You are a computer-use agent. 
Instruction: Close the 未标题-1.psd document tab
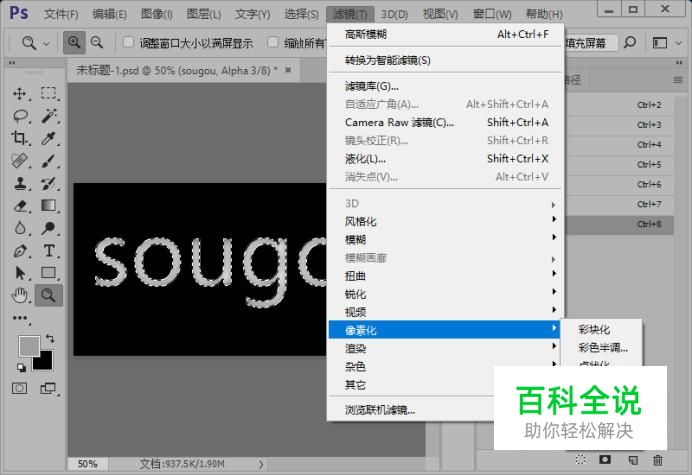click(x=288, y=70)
